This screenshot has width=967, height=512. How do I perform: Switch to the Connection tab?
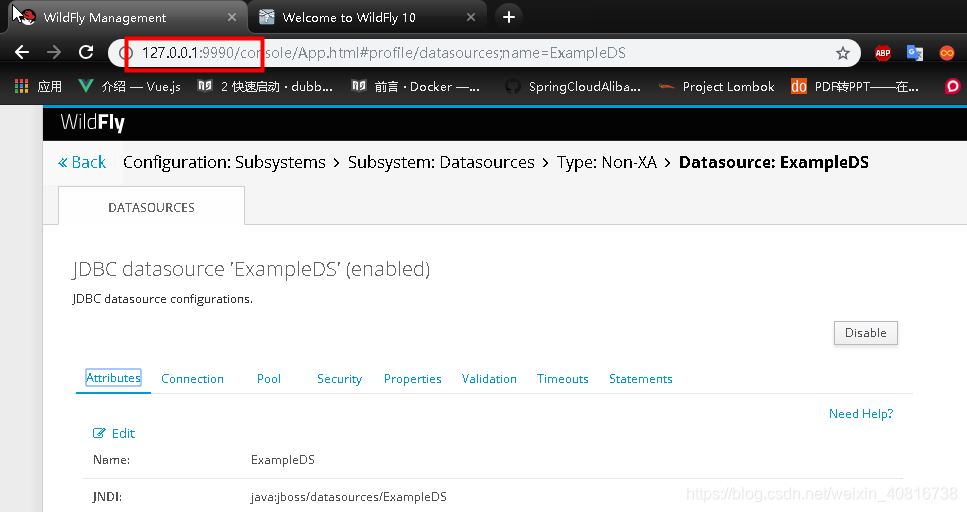pos(192,379)
